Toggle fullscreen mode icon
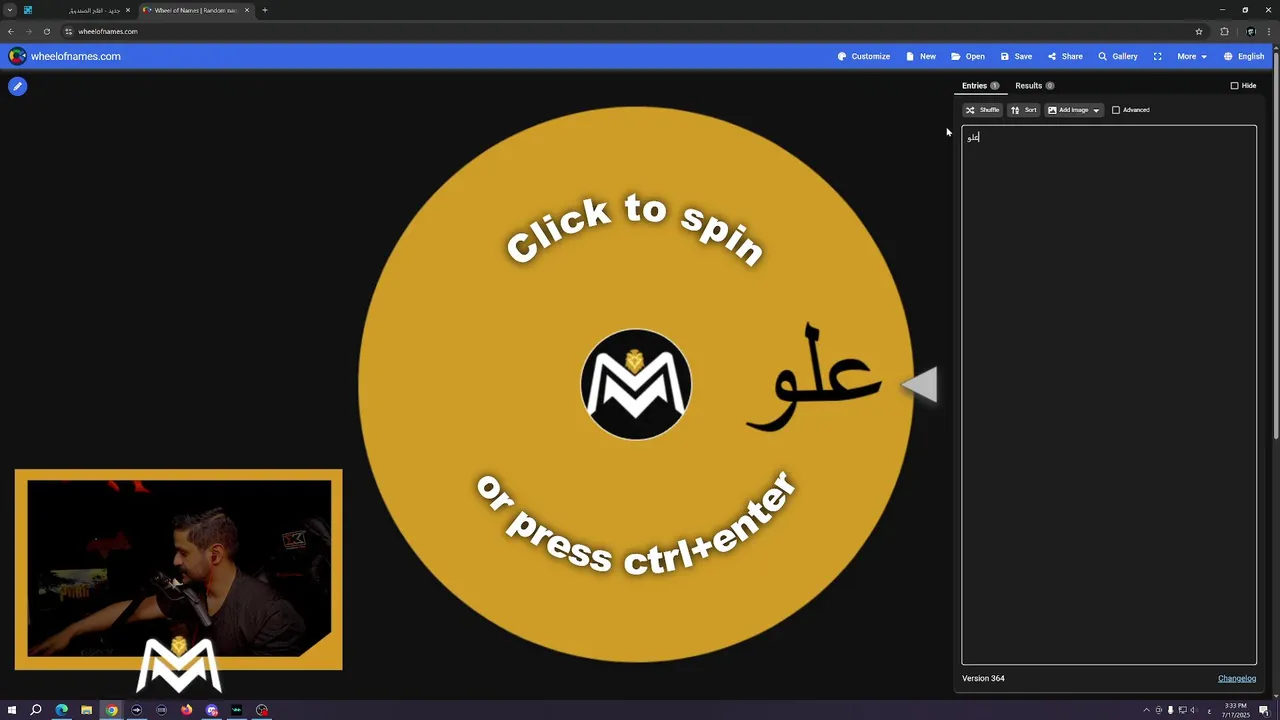Screen dimensions: 1280x720 coord(1157,56)
